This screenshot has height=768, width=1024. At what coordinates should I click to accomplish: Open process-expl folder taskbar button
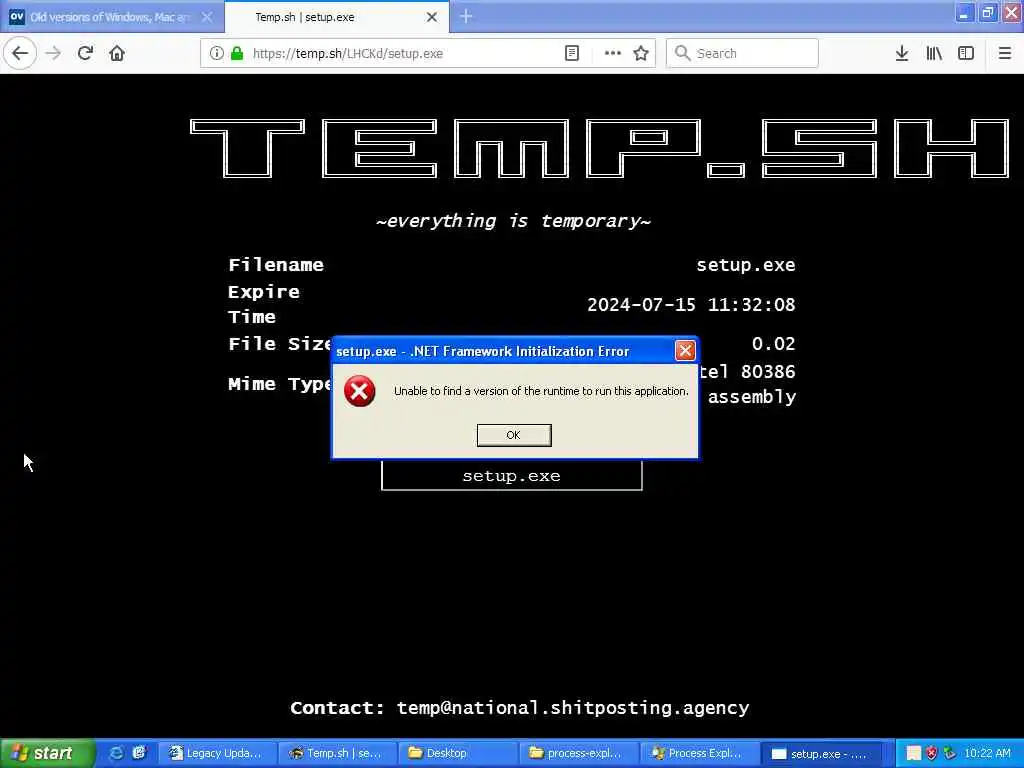(579, 754)
